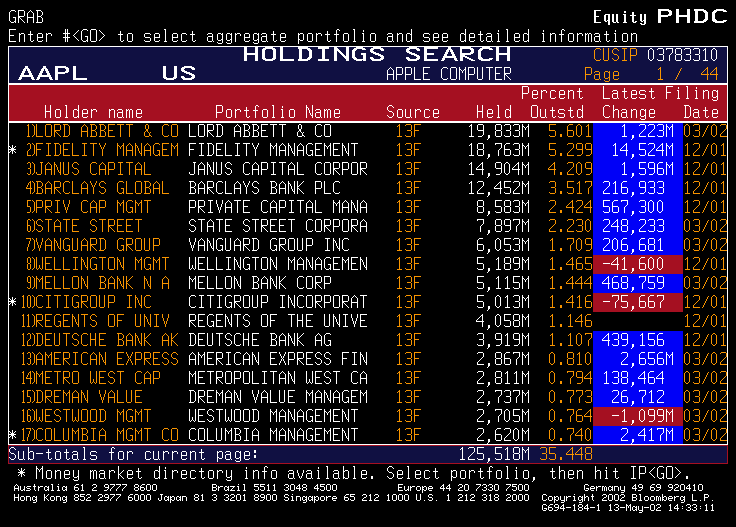
Task: Click the asterisk marker beside Citigroup Inc
Action: click(13, 301)
